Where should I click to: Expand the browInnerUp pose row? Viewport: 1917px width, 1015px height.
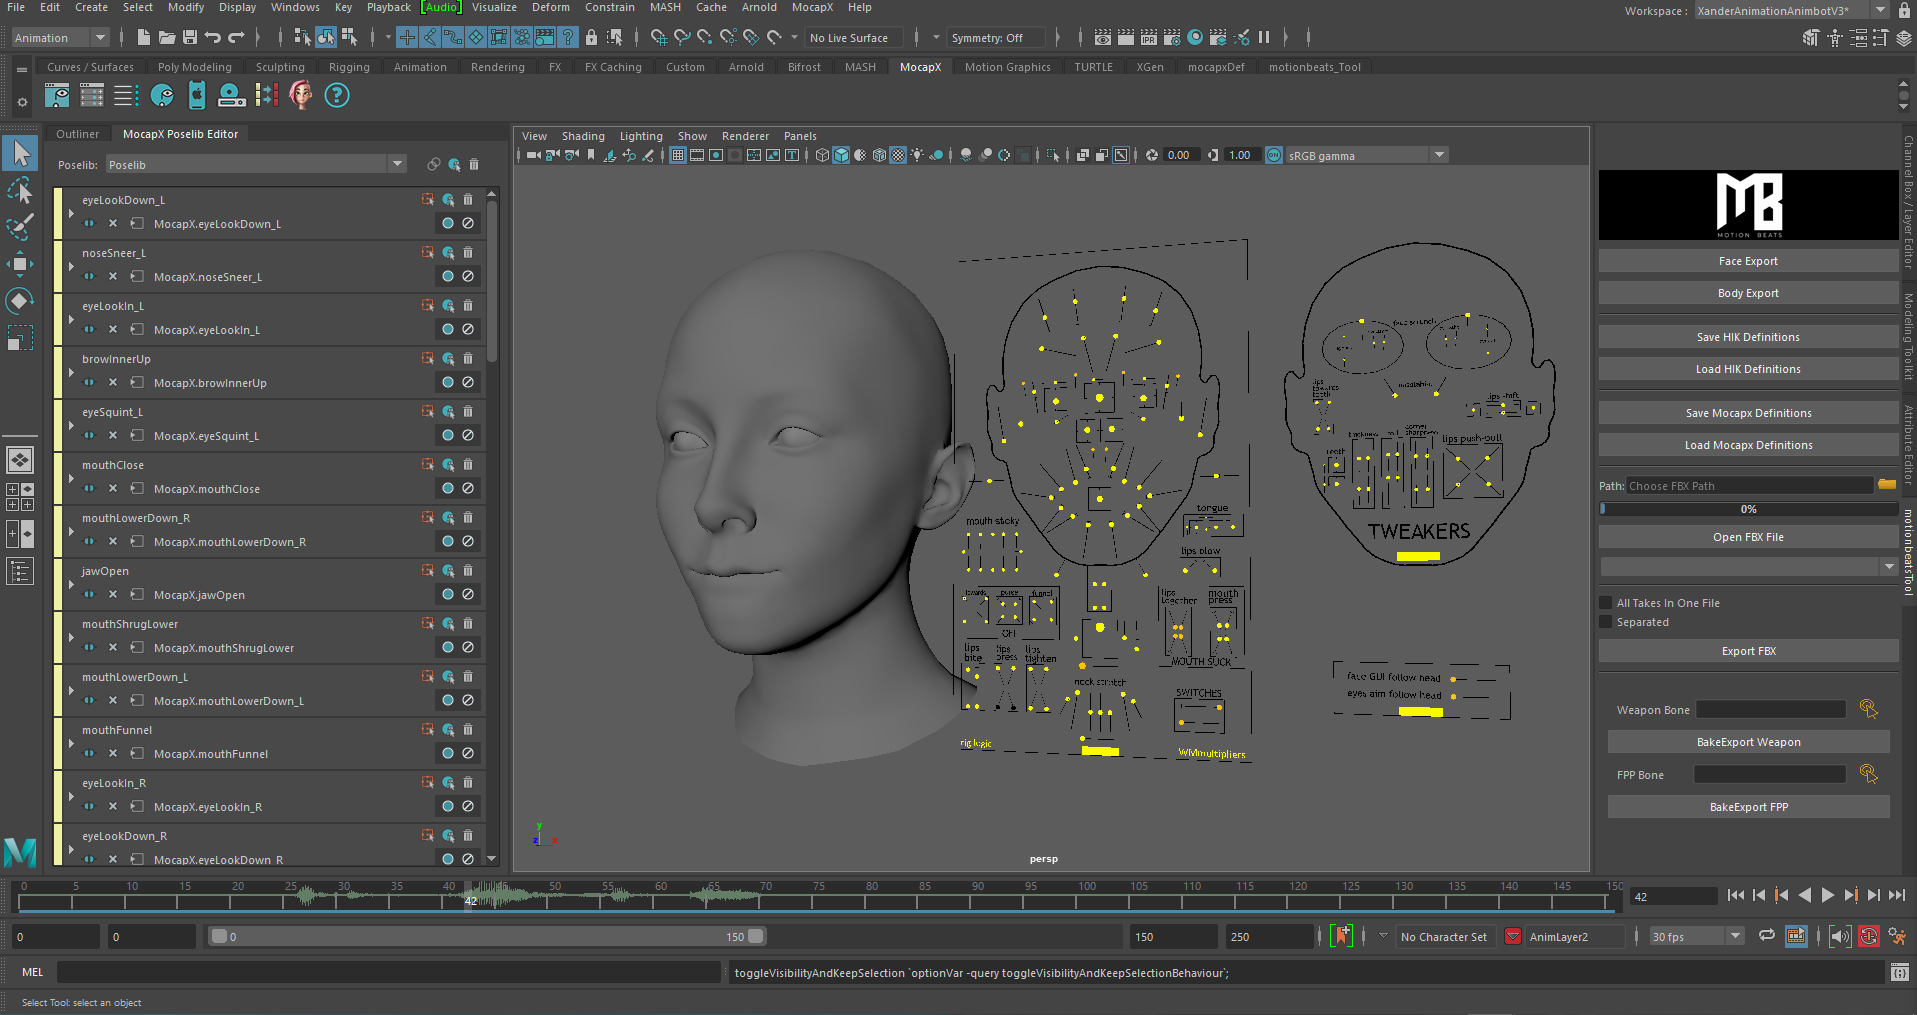[x=71, y=372]
